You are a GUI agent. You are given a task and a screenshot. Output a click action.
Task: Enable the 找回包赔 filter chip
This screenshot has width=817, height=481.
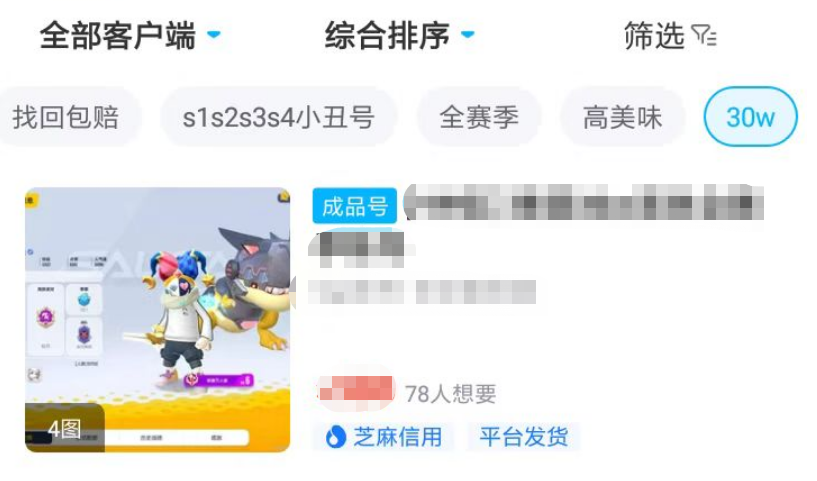[67, 117]
